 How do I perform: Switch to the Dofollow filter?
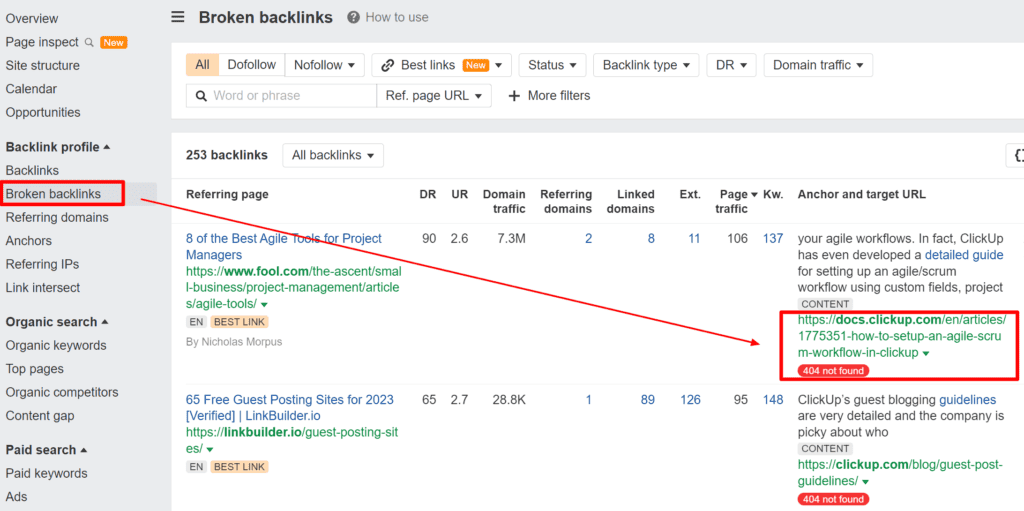251,65
